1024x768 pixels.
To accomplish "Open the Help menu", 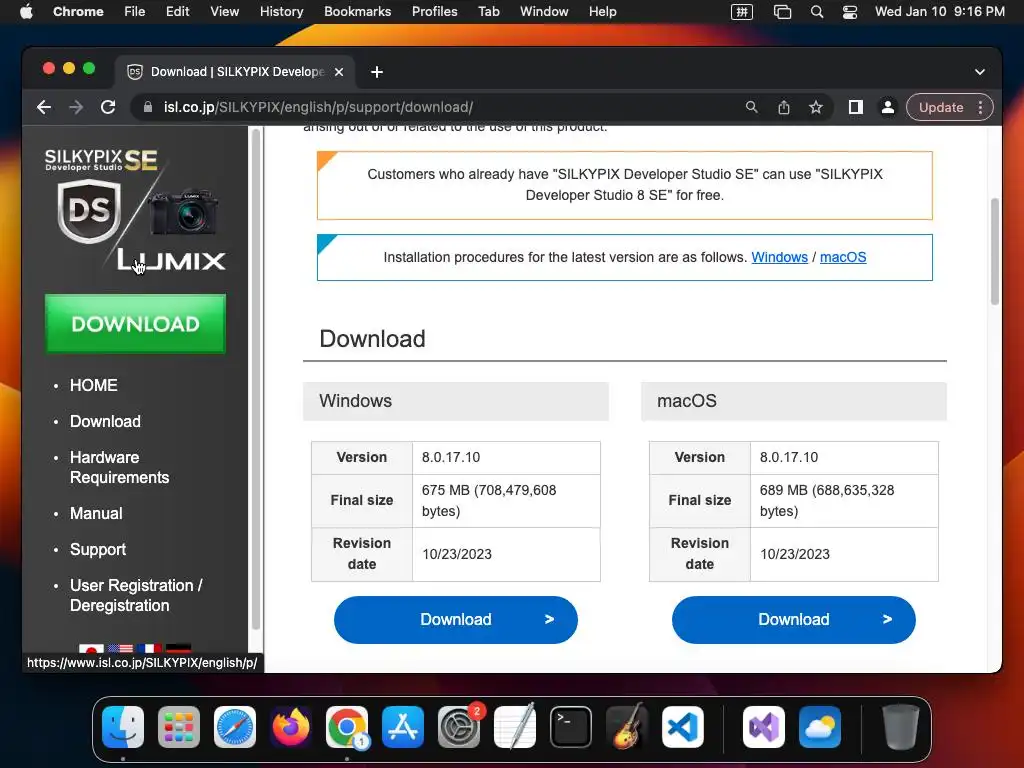I will 602,12.
